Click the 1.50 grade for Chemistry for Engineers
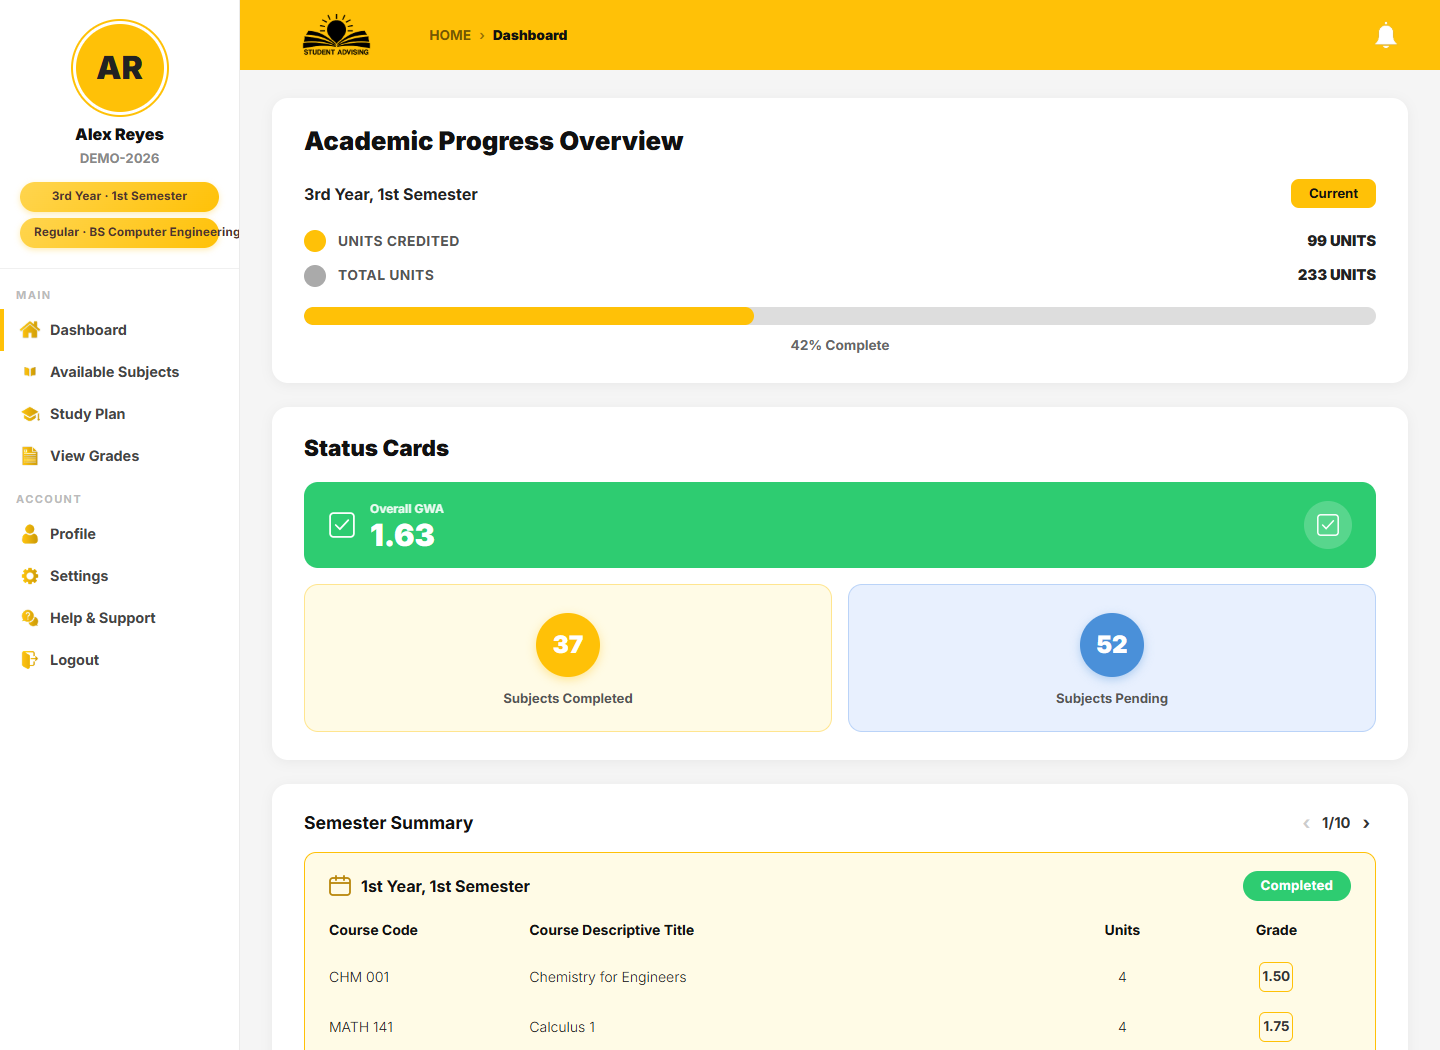Image resolution: width=1440 pixels, height=1050 pixels. pos(1276,977)
